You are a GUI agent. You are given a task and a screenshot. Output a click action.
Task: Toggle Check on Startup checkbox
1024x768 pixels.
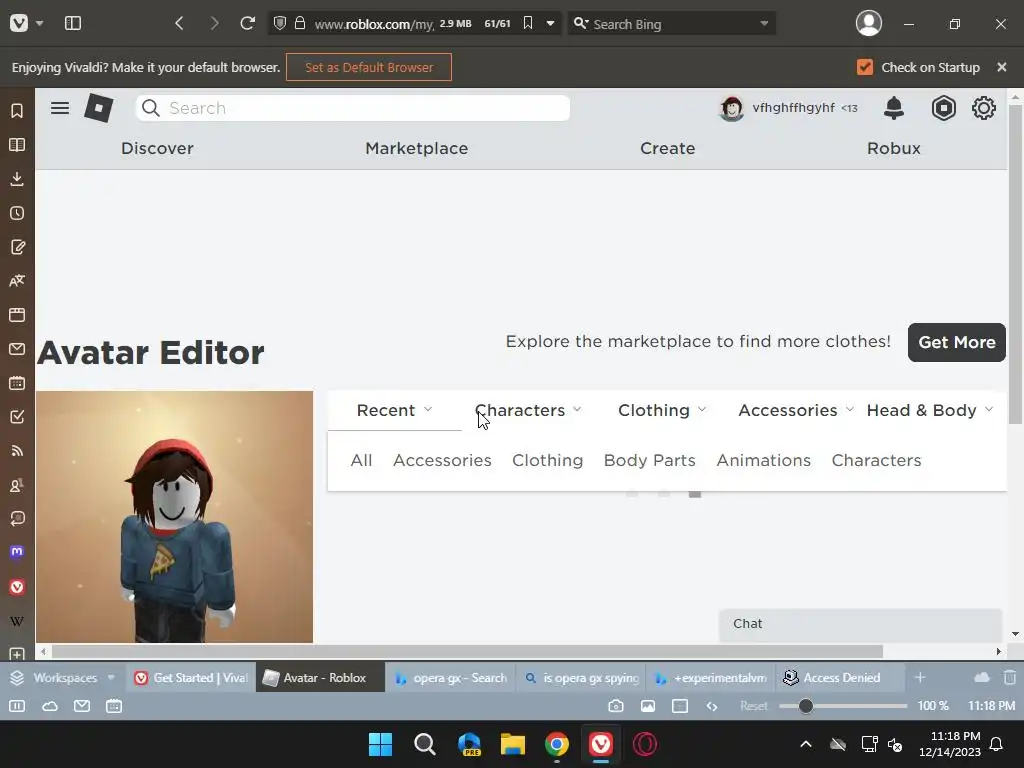point(865,67)
